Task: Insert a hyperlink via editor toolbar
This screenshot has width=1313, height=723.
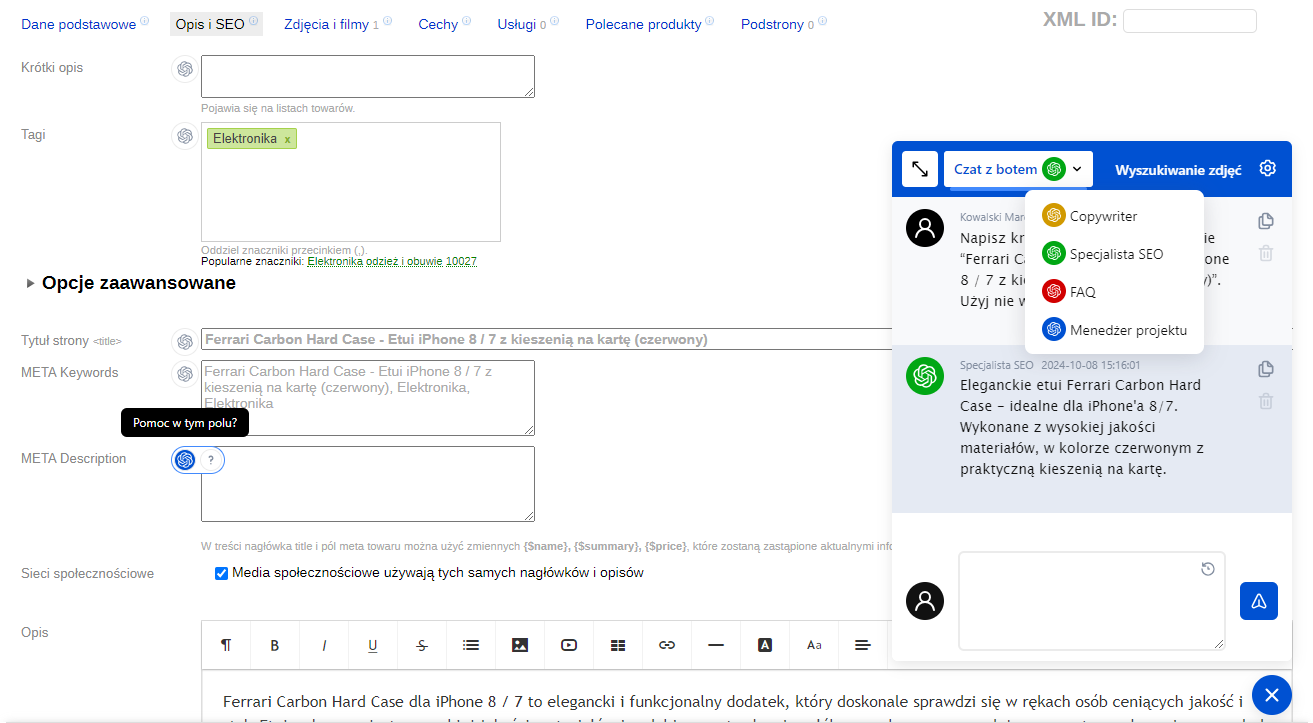Action: (x=667, y=645)
